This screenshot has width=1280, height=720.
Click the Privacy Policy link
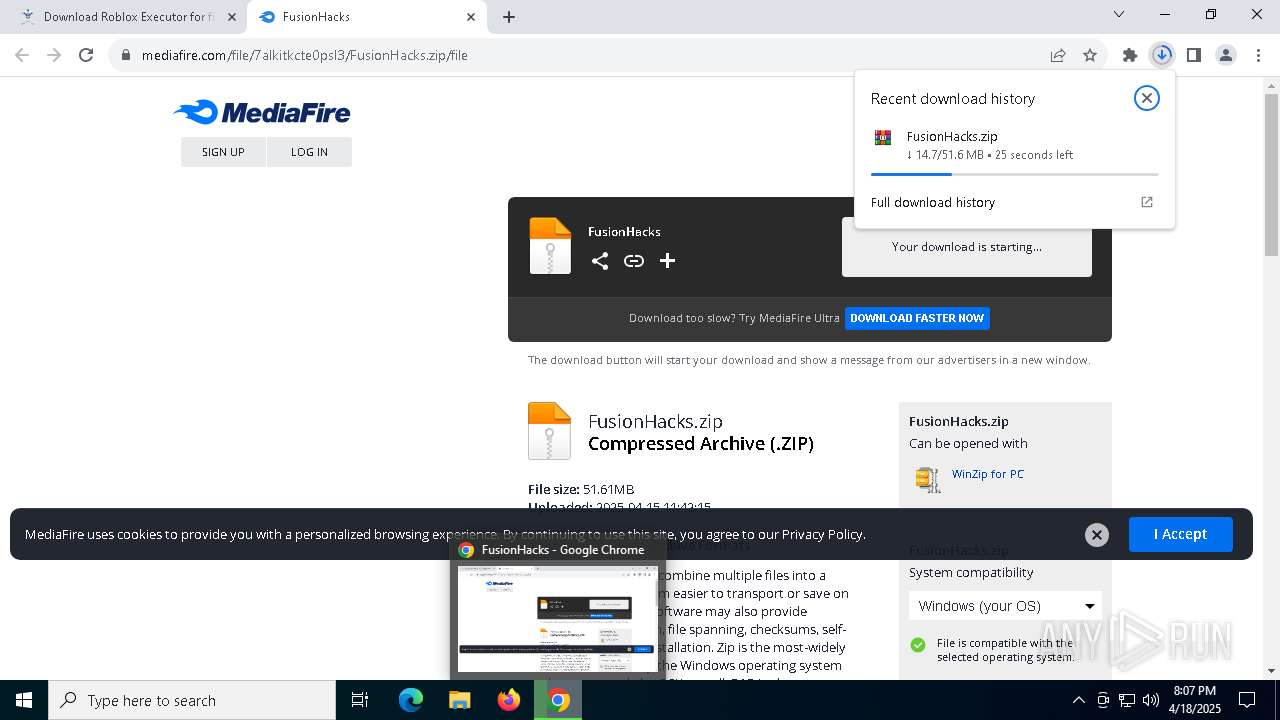[822, 535]
